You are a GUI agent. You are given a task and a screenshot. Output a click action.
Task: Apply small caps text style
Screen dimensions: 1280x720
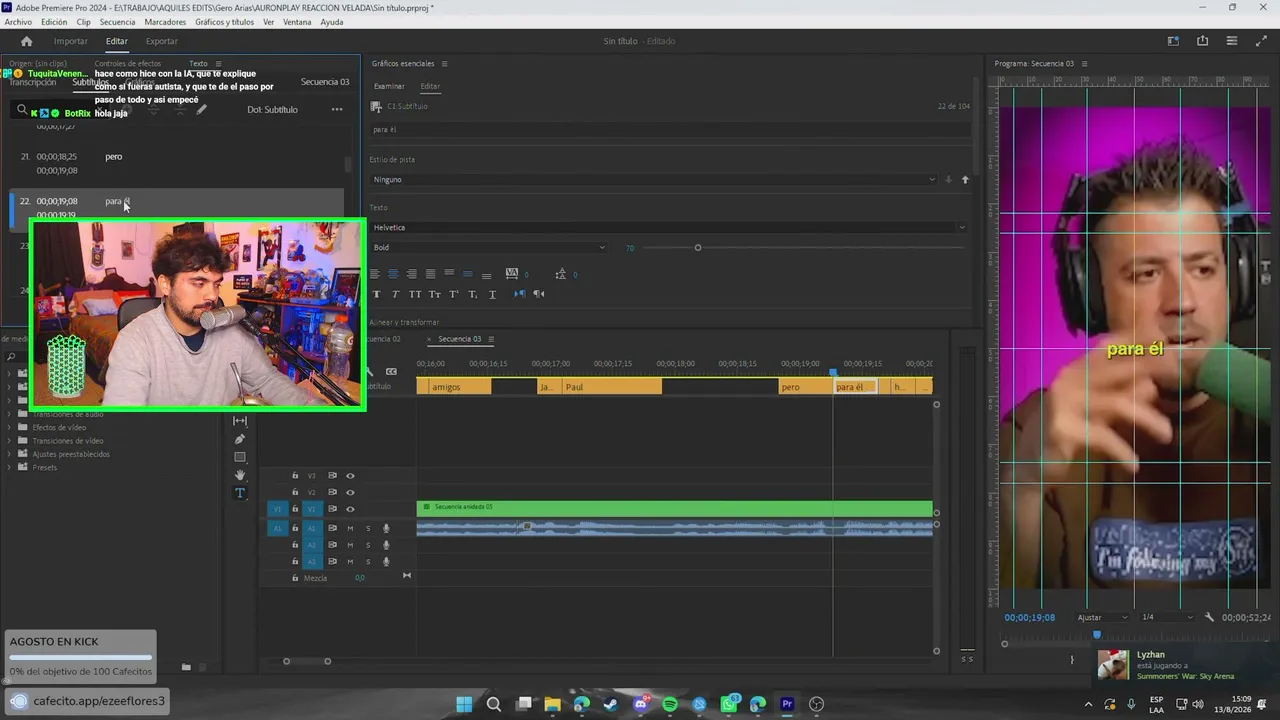tap(434, 294)
